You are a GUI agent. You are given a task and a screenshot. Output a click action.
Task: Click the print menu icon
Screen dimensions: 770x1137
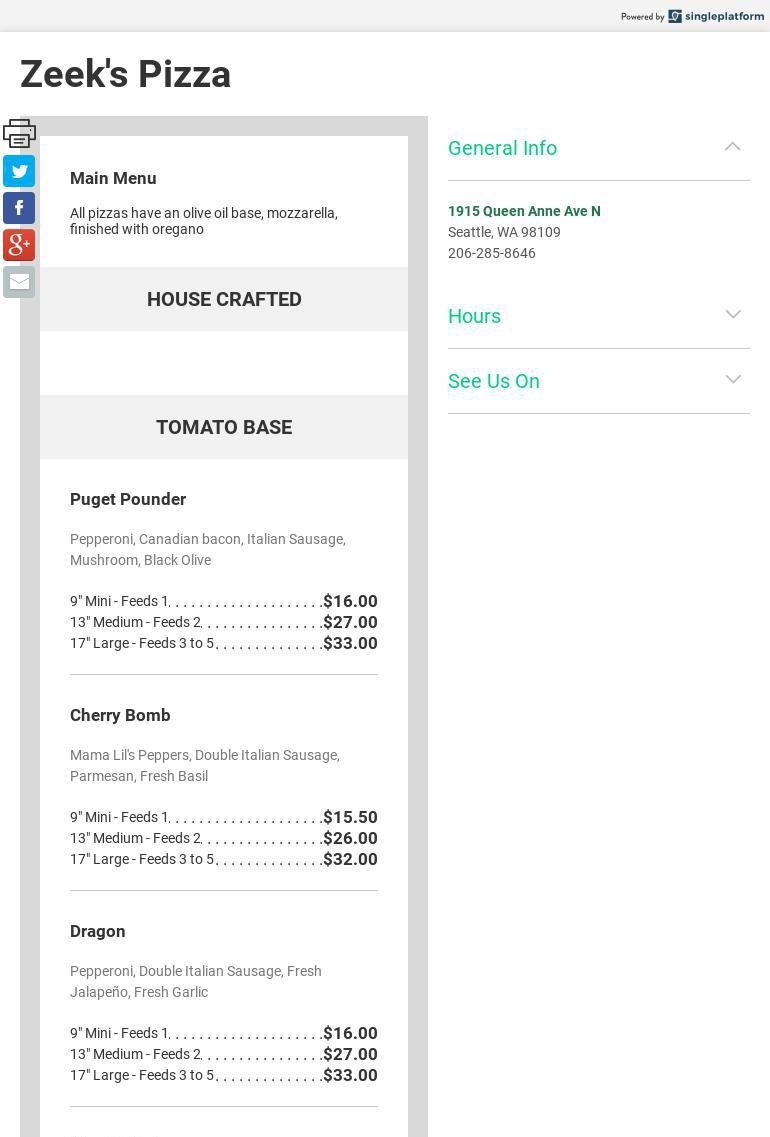tap(19, 133)
